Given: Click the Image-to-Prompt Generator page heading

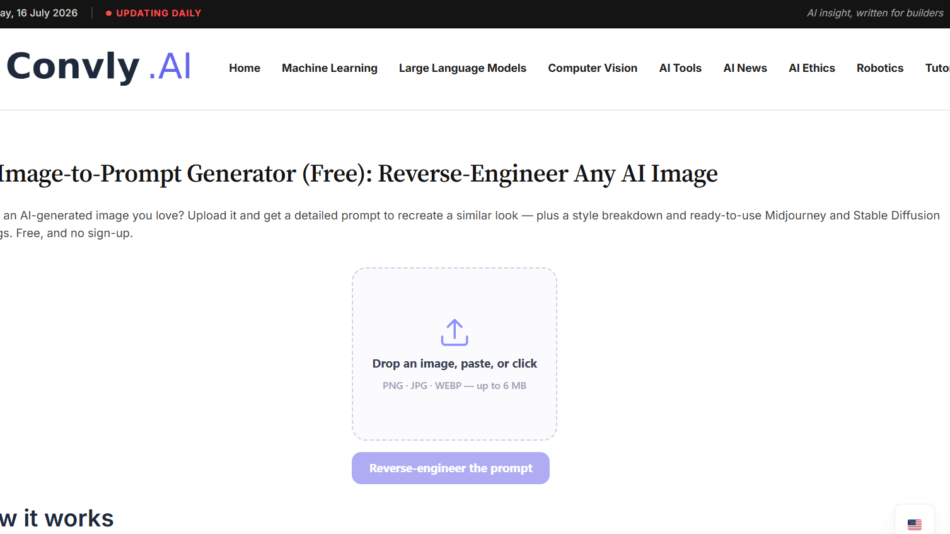Looking at the screenshot, I should (359, 174).
